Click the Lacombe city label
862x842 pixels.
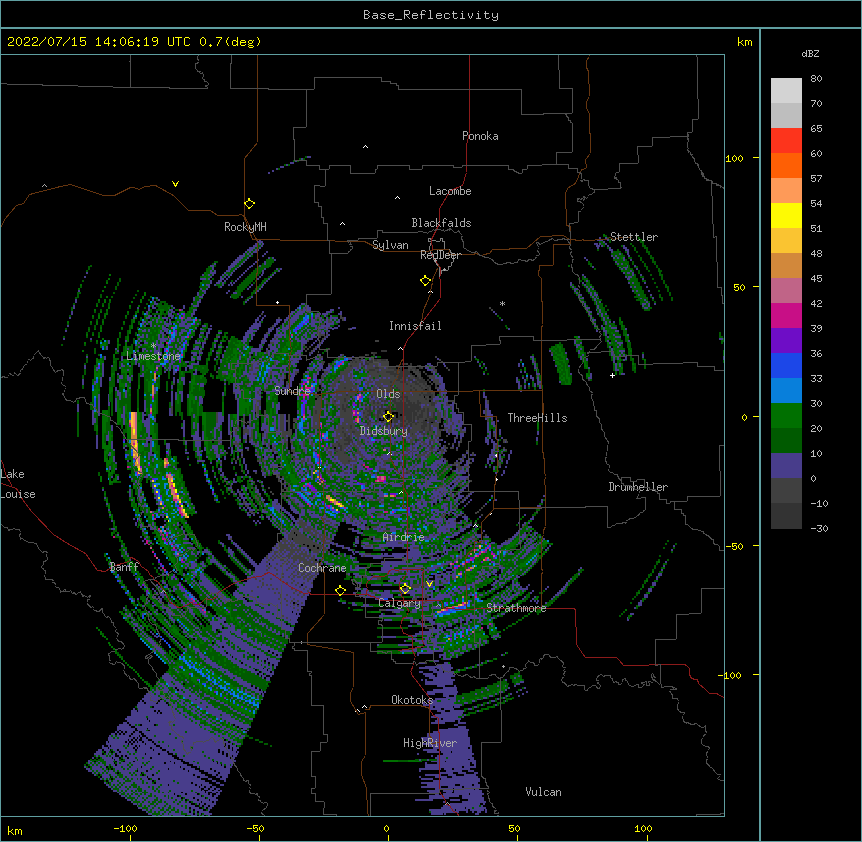(450, 191)
